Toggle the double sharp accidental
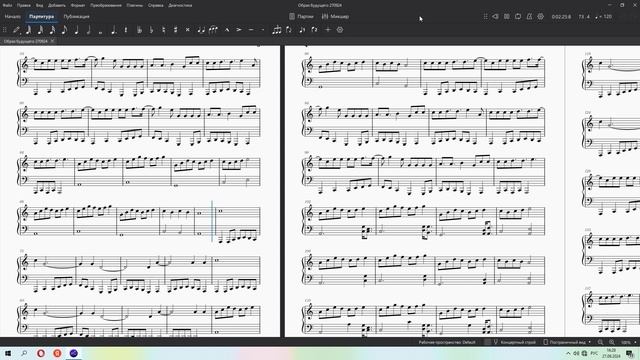 coord(187,29)
